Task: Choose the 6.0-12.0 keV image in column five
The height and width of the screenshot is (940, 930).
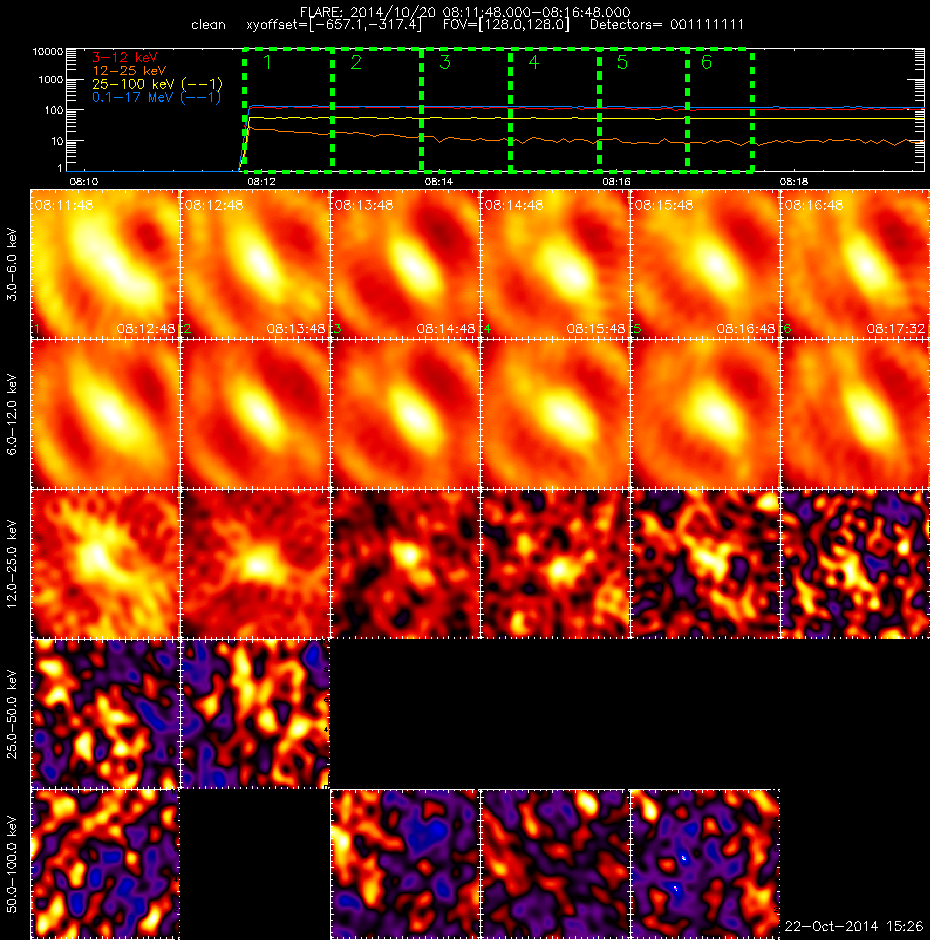Action: 705,414
